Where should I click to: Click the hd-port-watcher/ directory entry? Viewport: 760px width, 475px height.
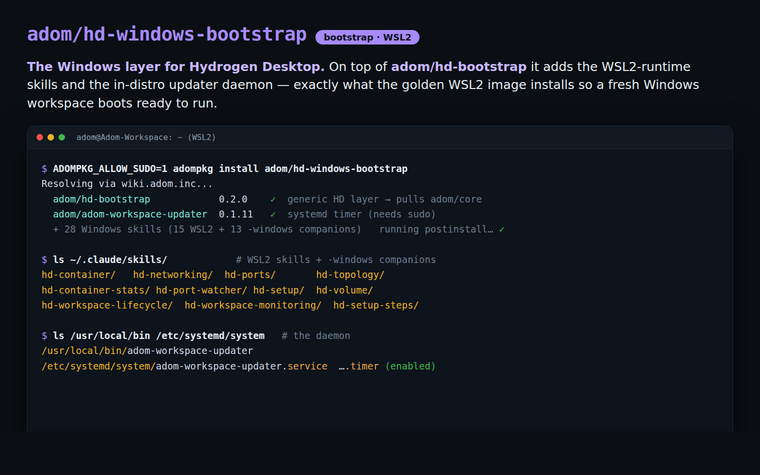202,290
